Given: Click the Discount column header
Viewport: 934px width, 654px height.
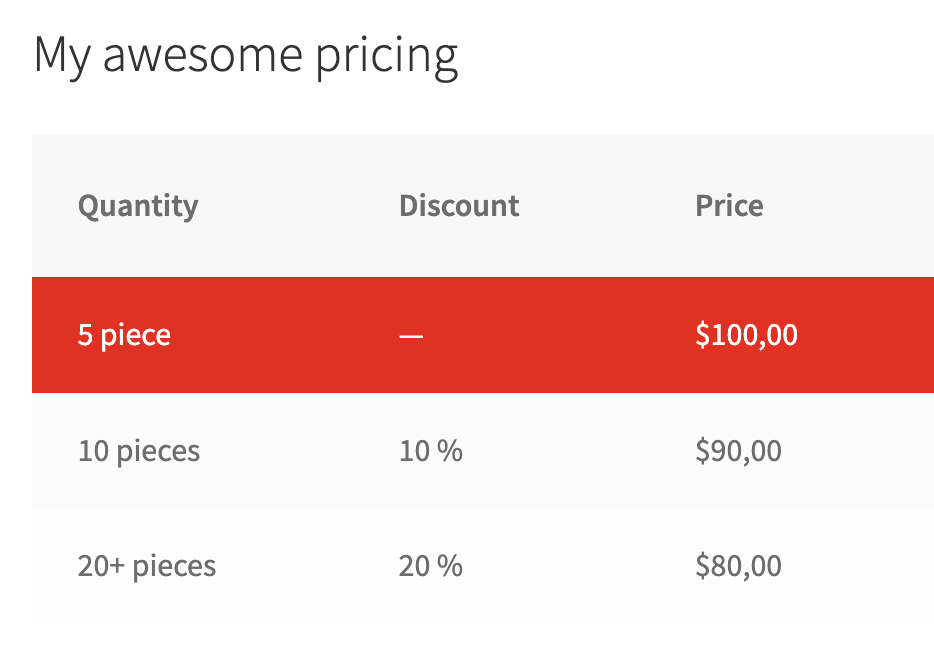Looking at the screenshot, I should pyautogui.click(x=459, y=206).
